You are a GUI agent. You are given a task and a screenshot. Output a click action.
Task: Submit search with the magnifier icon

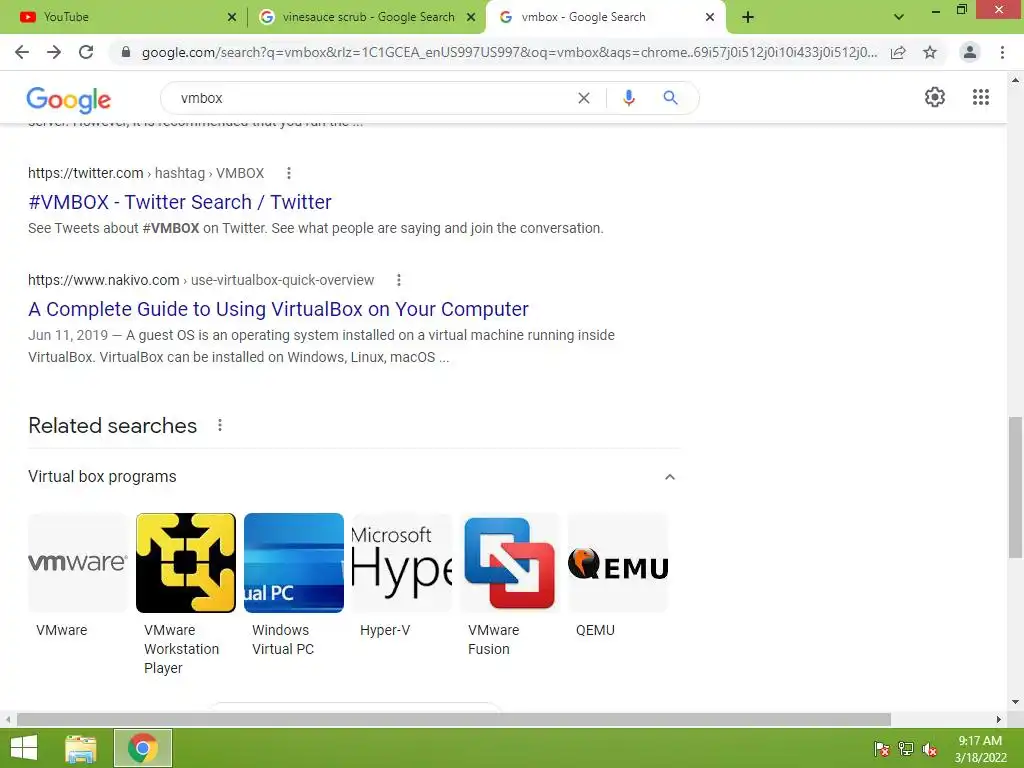pyautogui.click(x=670, y=98)
